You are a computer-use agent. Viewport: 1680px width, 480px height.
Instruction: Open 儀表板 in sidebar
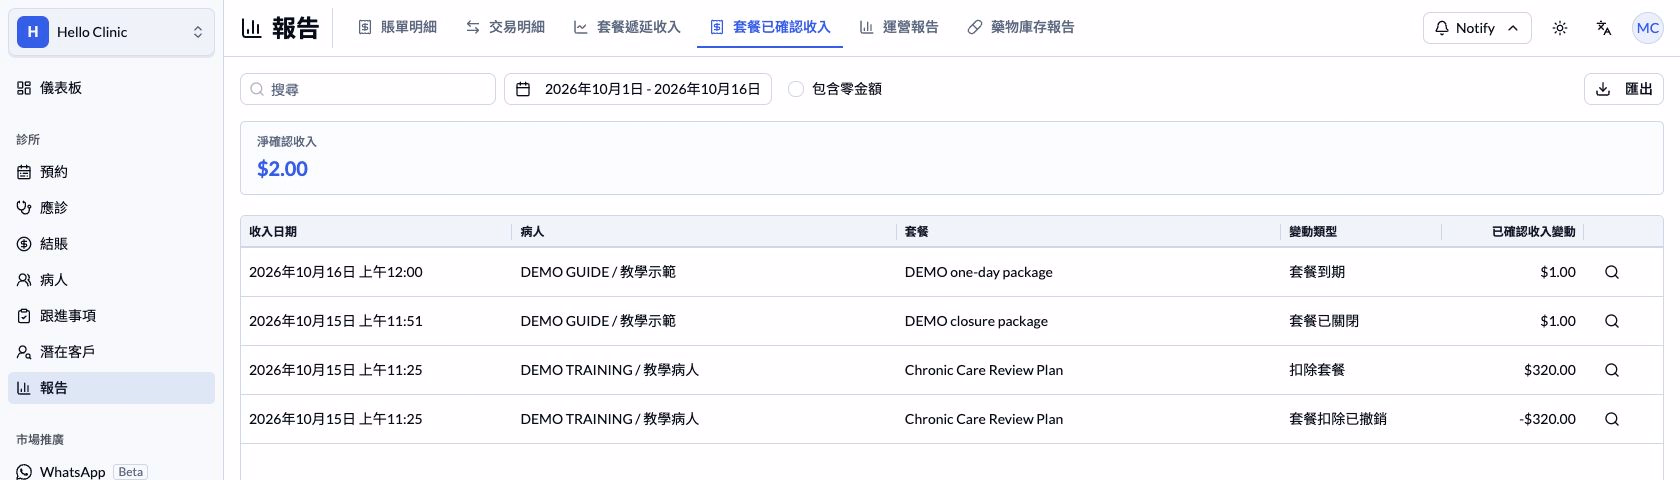click(111, 88)
